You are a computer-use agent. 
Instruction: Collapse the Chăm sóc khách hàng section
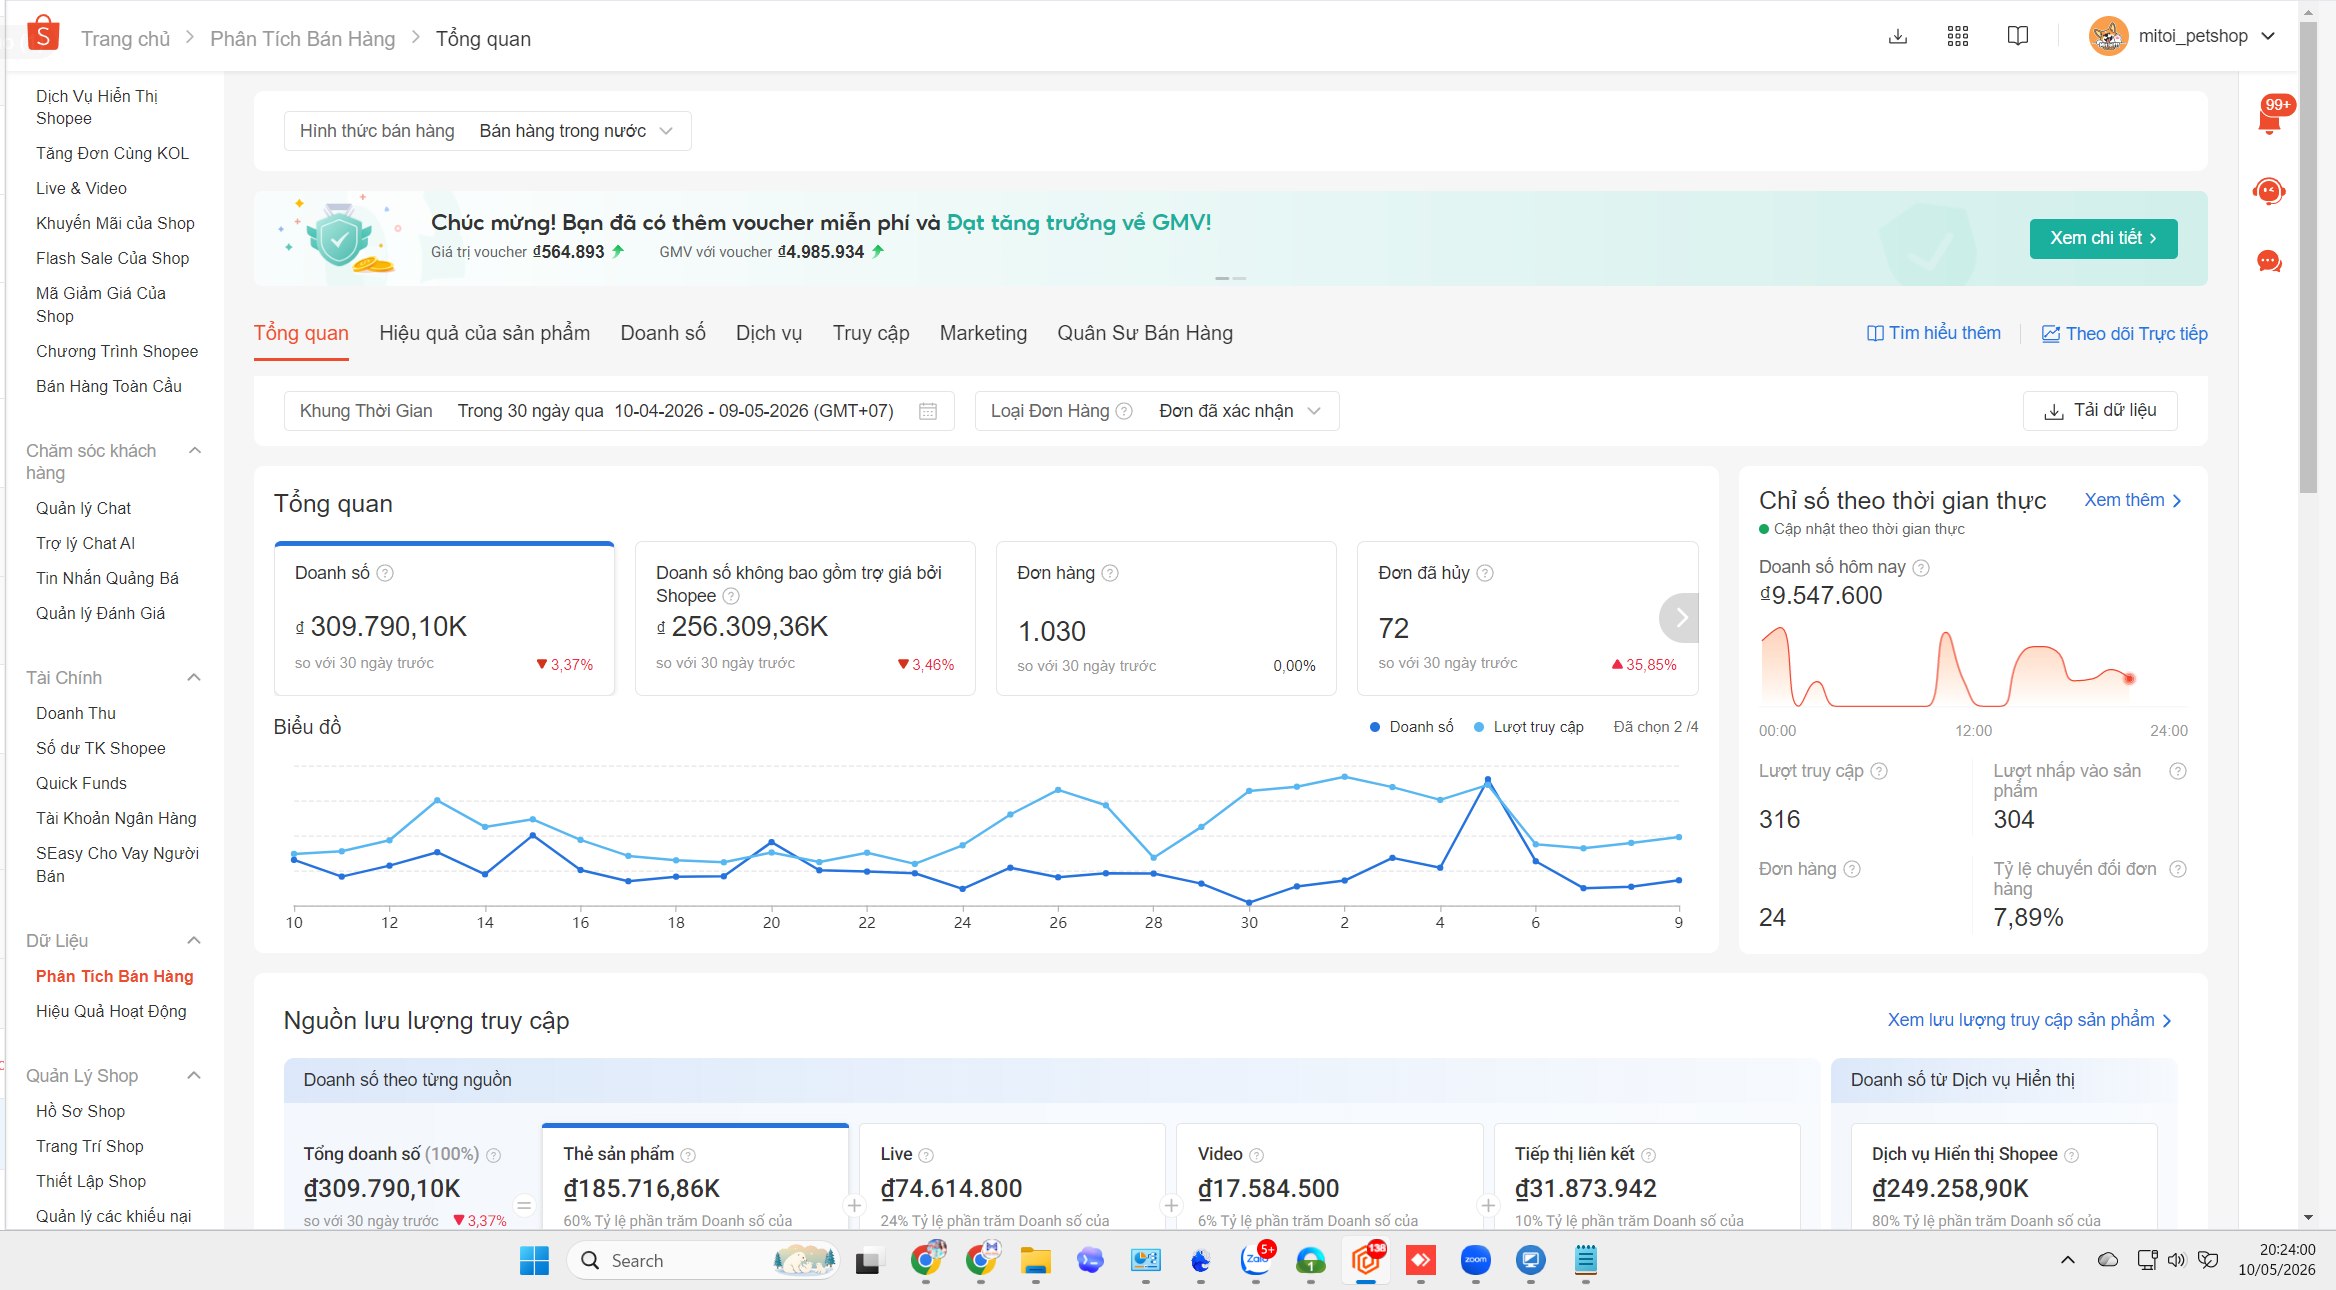coord(195,451)
